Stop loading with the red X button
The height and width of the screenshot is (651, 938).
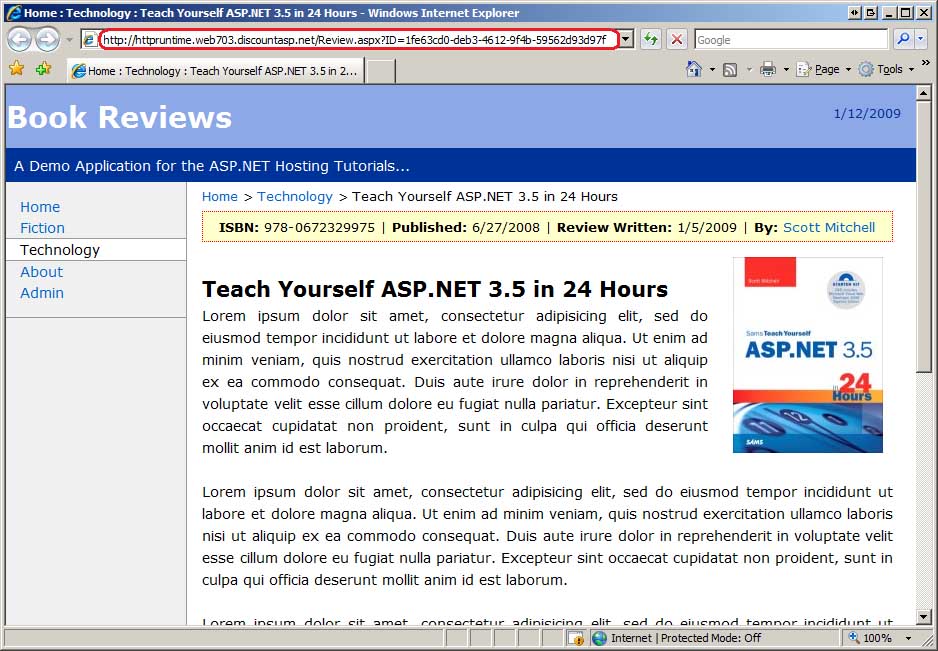(677, 40)
